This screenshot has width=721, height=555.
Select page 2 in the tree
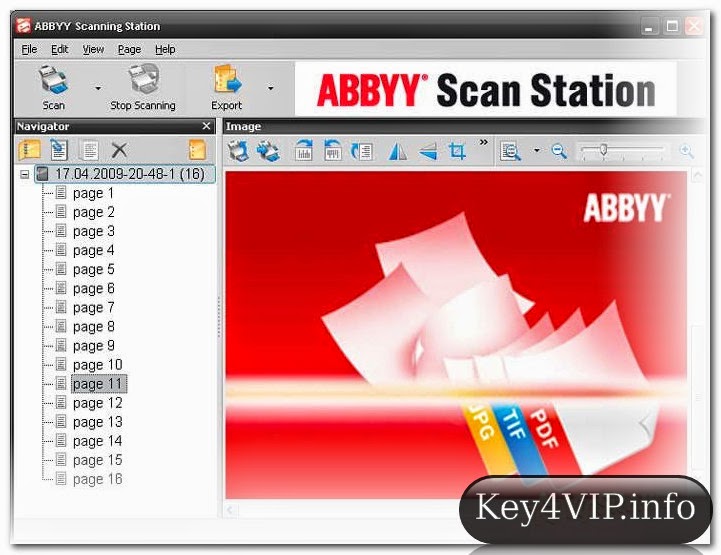pos(93,212)
